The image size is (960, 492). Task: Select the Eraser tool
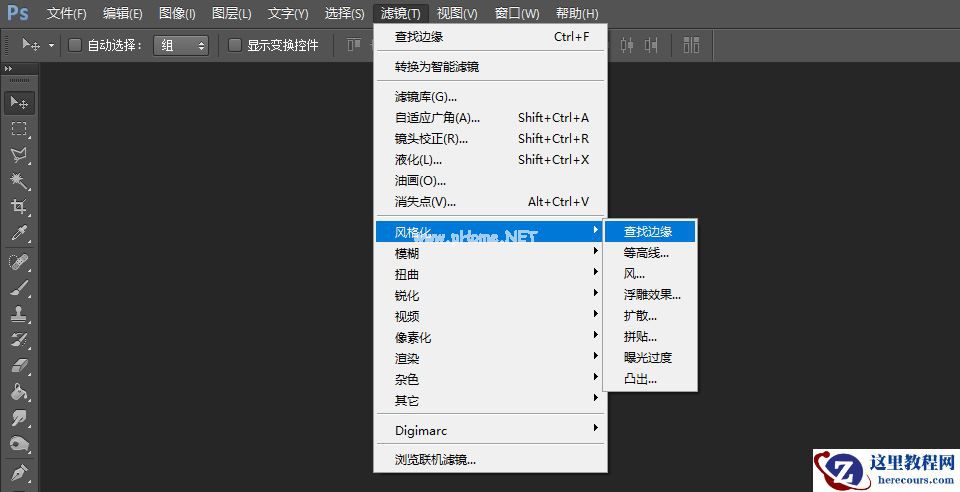[19, 366]
